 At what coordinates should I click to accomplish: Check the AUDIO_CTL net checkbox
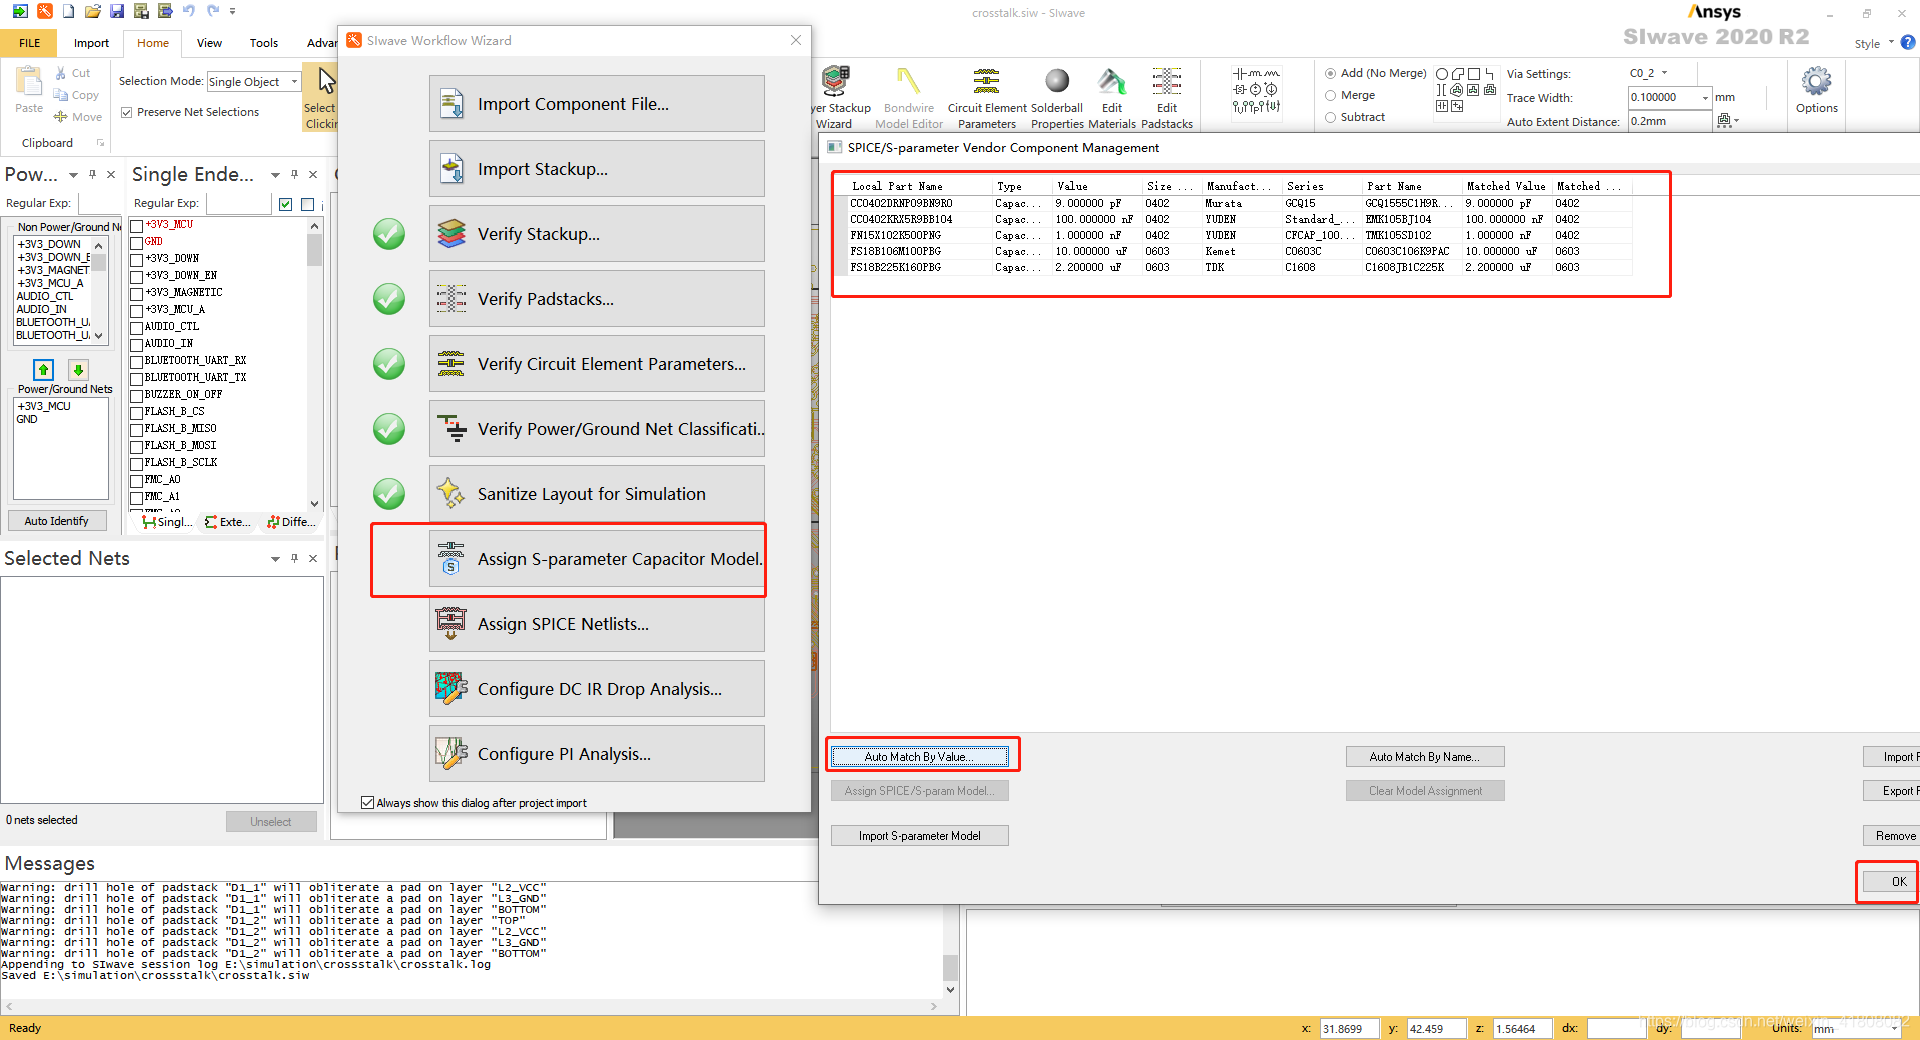(x=137, y=327)
